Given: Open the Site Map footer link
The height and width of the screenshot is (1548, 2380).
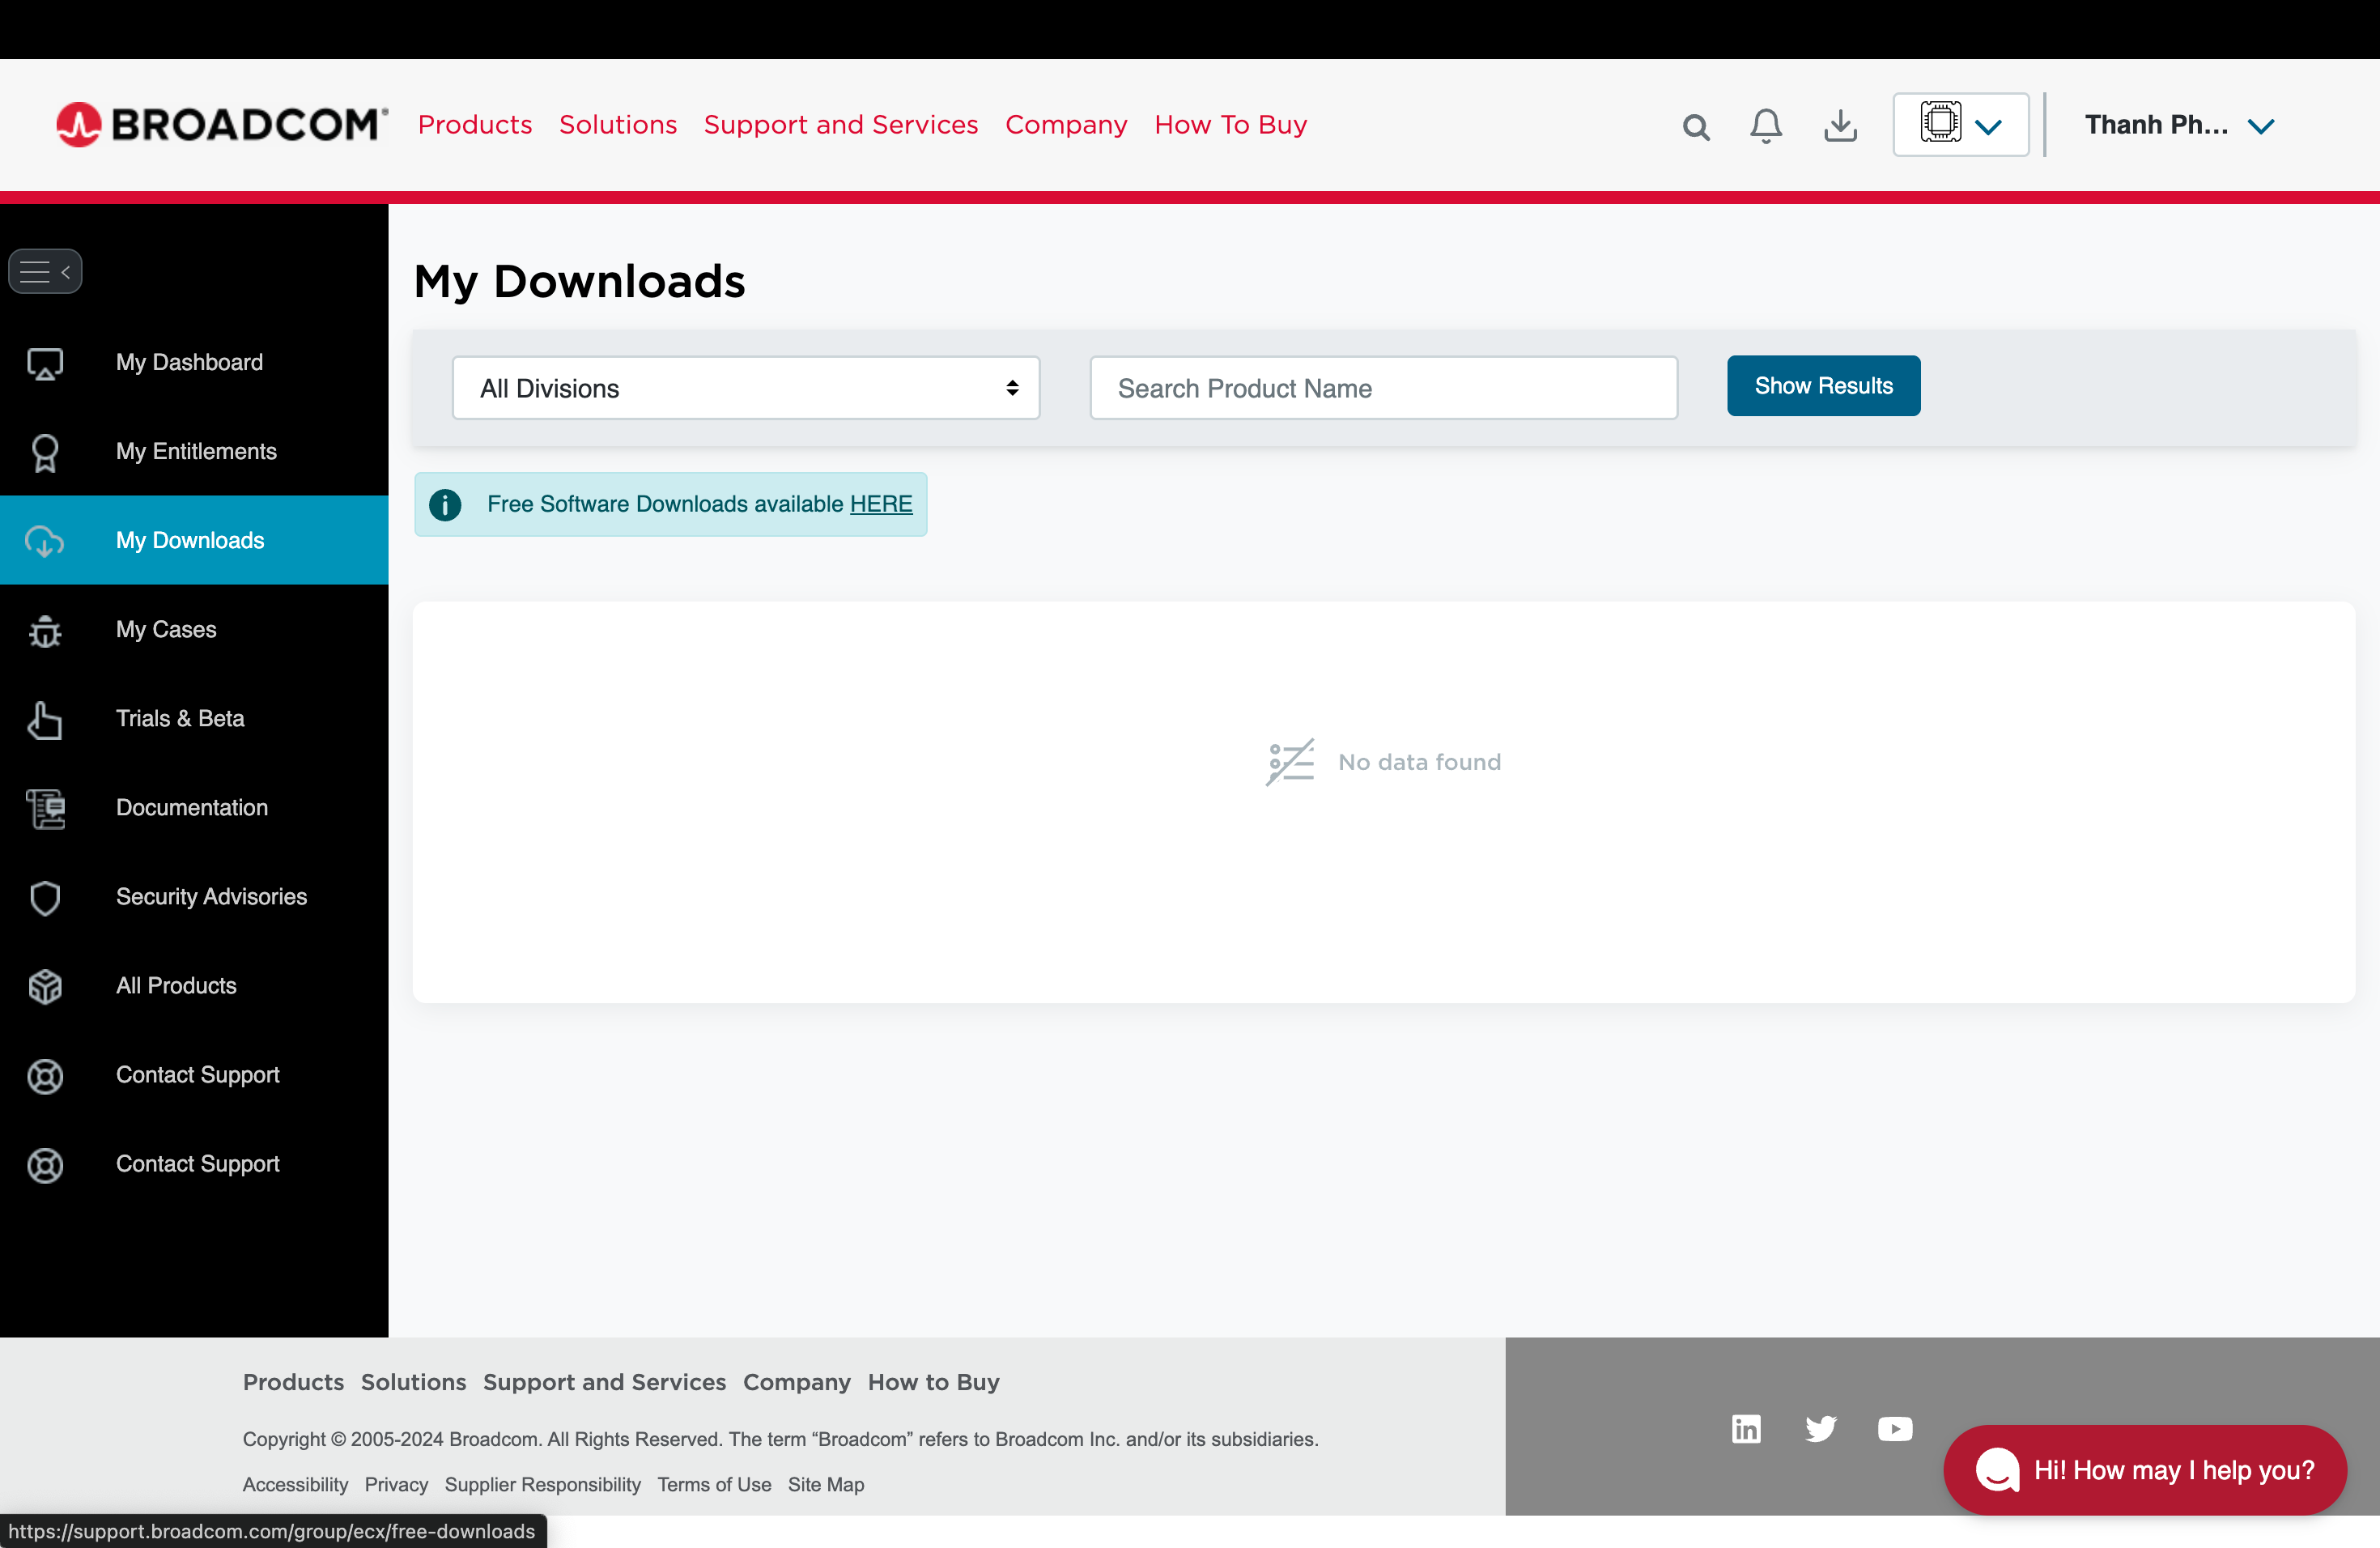Looking at the screenshot, I should [826, 1485].
